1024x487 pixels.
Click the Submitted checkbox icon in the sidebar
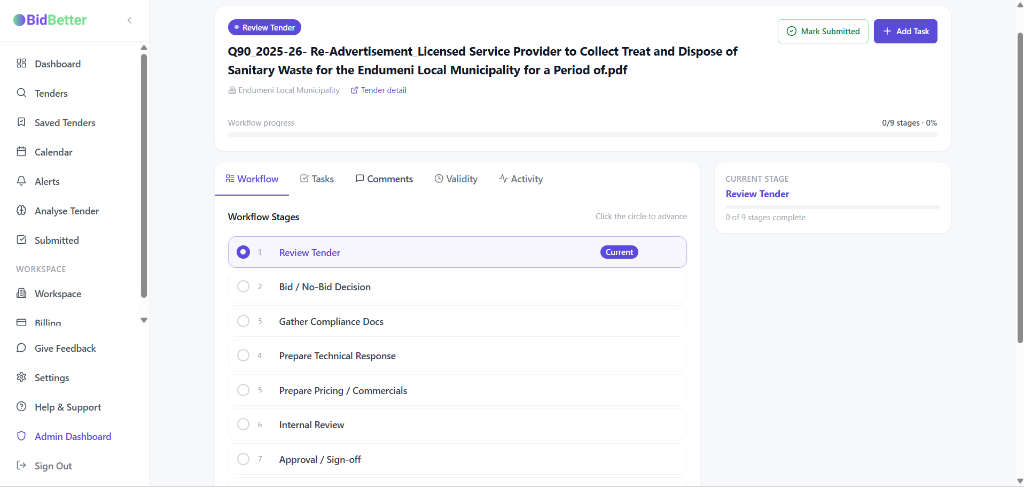[x=22, y=240]
